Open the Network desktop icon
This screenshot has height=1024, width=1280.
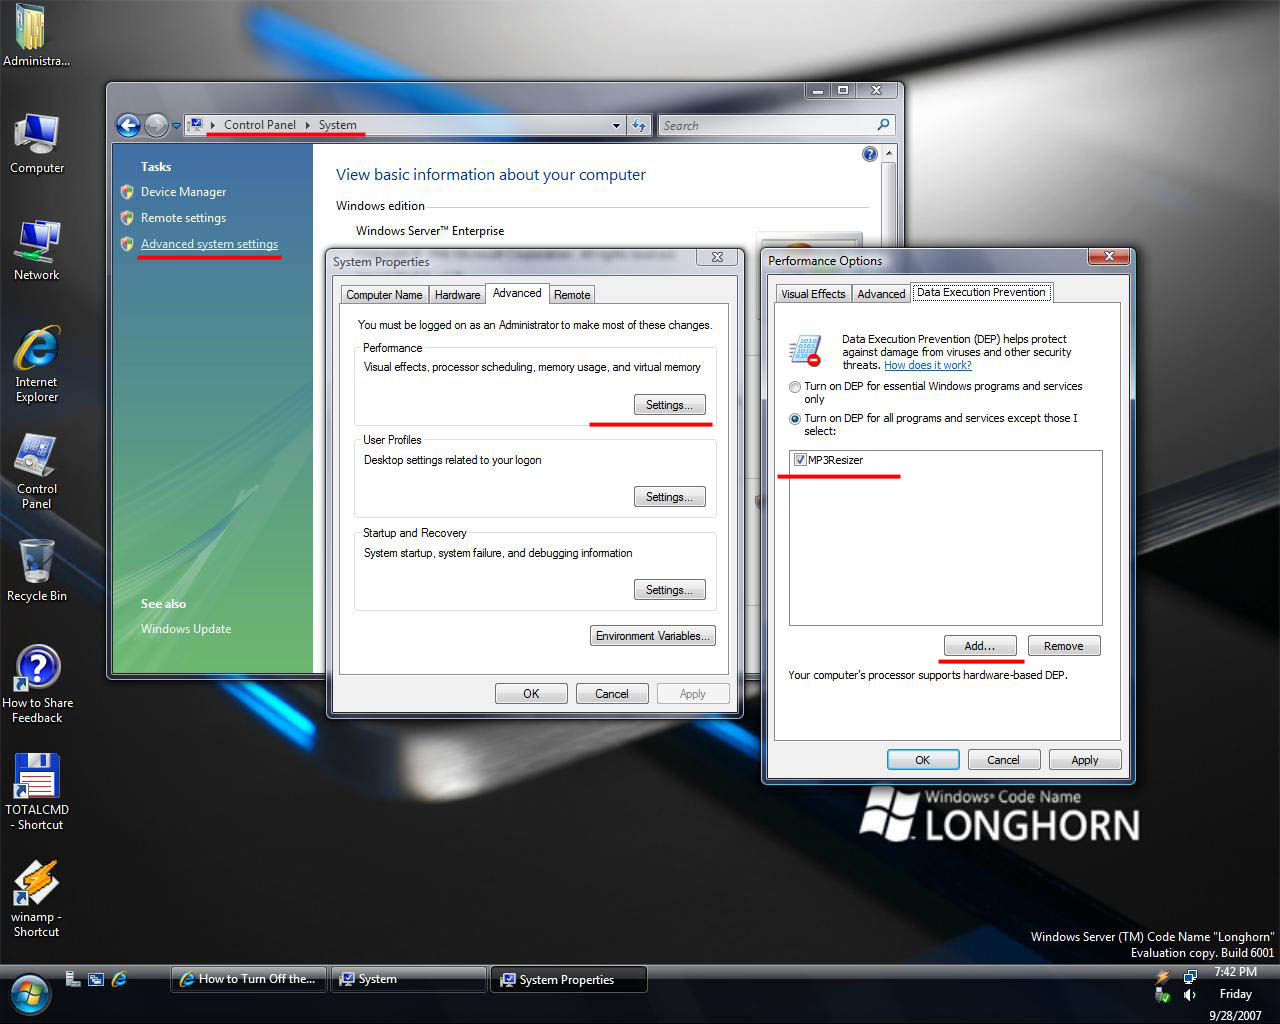pyautogui.click(x=37, y=241)
